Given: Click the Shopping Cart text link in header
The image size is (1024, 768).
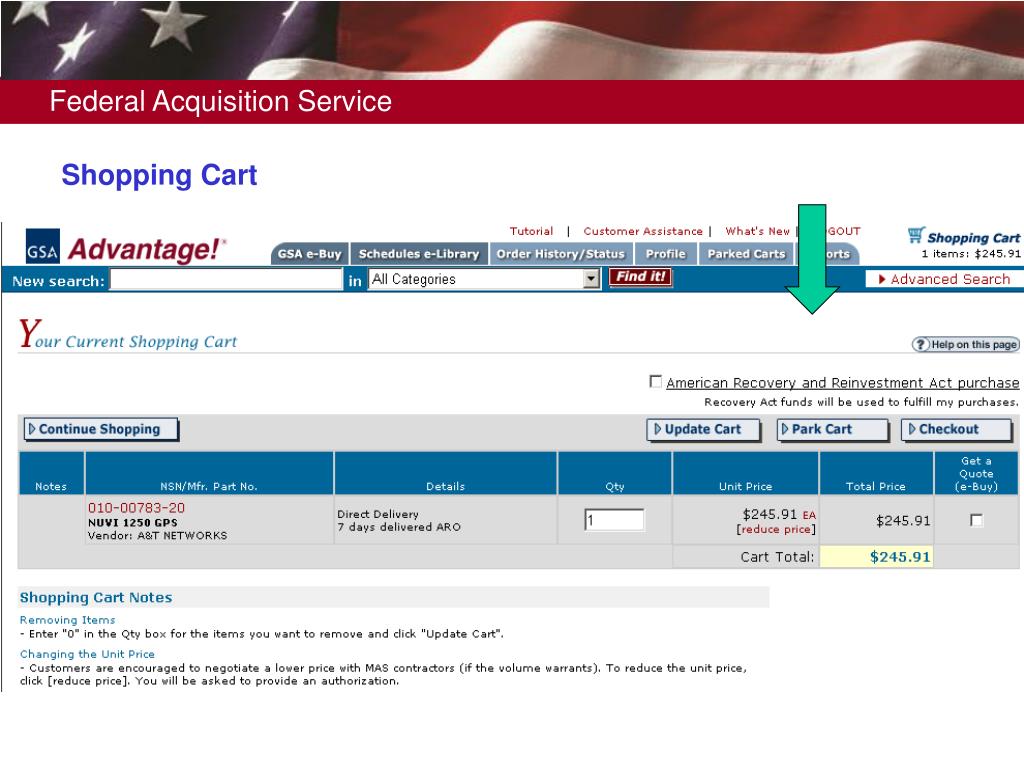Looking at the screenshot, I should tap(973, 238).
